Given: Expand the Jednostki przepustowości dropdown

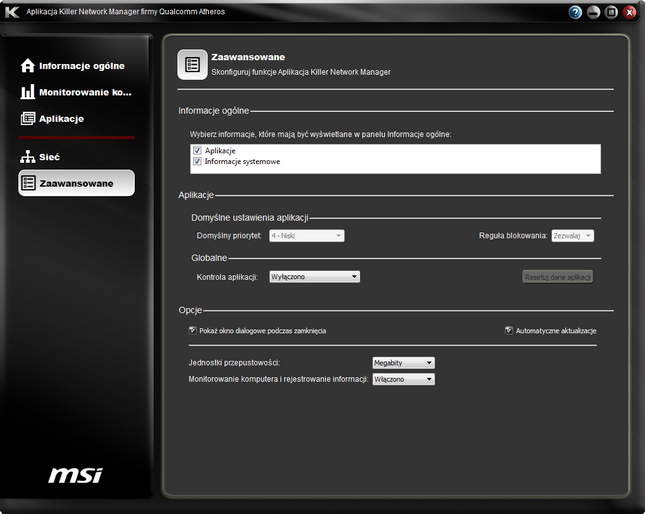Looking at the screenshot, I should (x=403, y=362).
